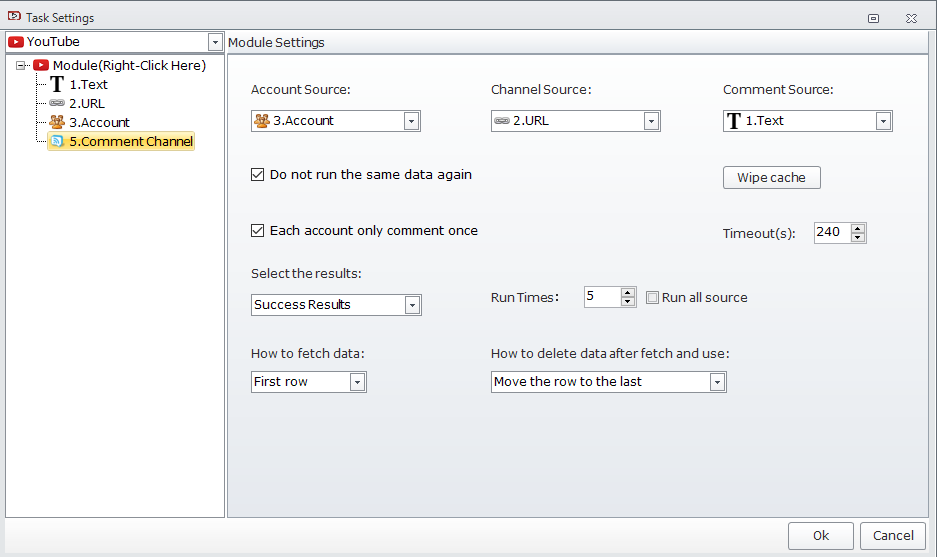
Task: Click the Ok button
Action: click(x=820, y=535)
